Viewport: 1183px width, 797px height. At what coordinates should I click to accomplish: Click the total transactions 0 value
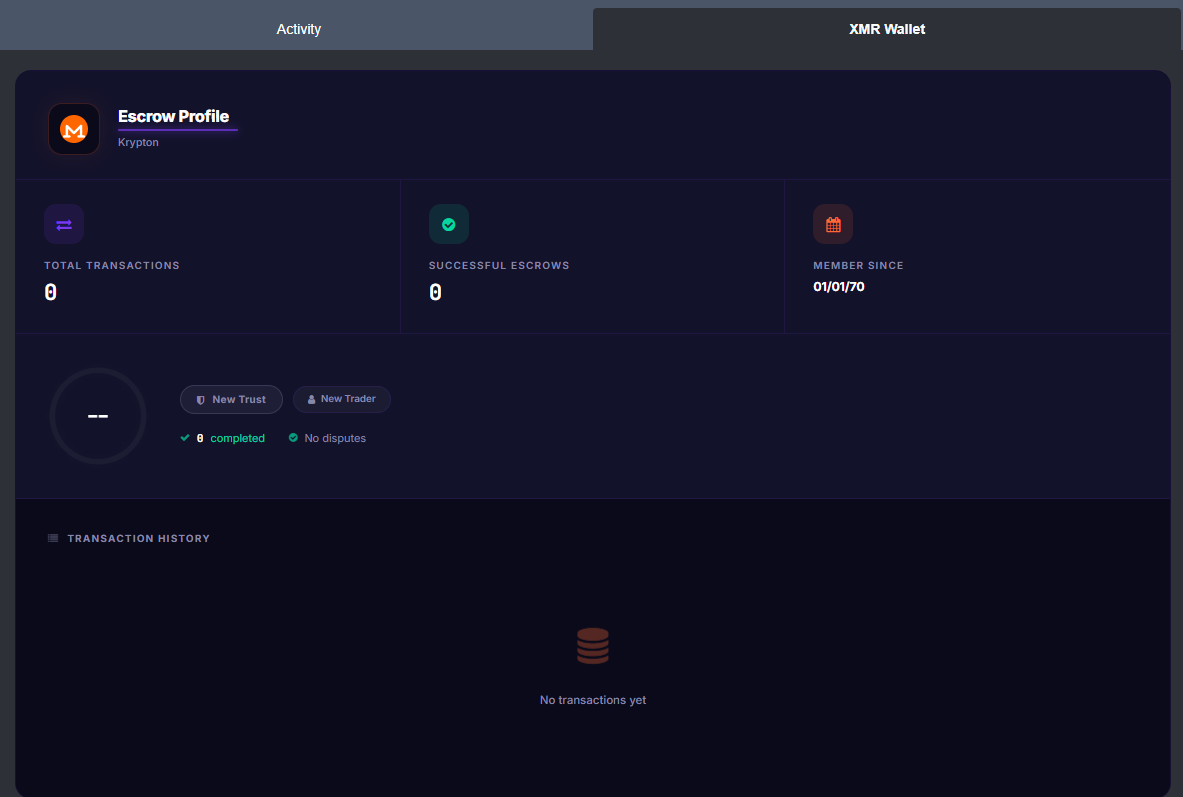tap(51, 292)
